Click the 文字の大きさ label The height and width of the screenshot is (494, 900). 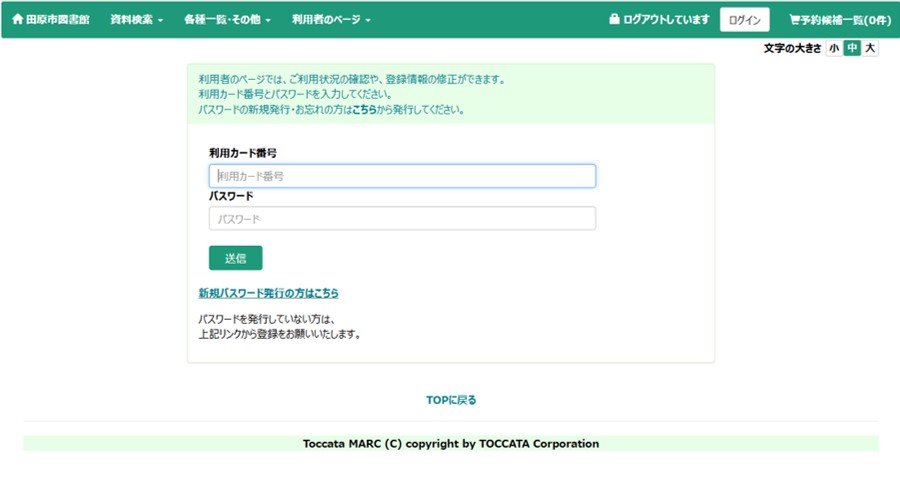coord(792,48)
